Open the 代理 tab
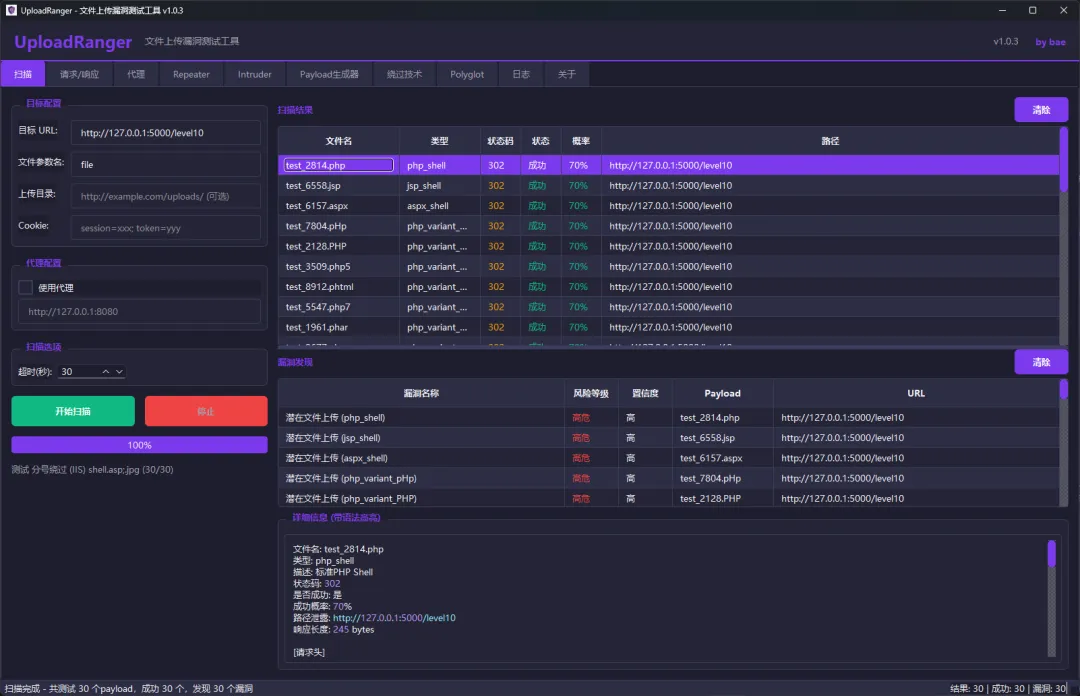 (136, 74)
